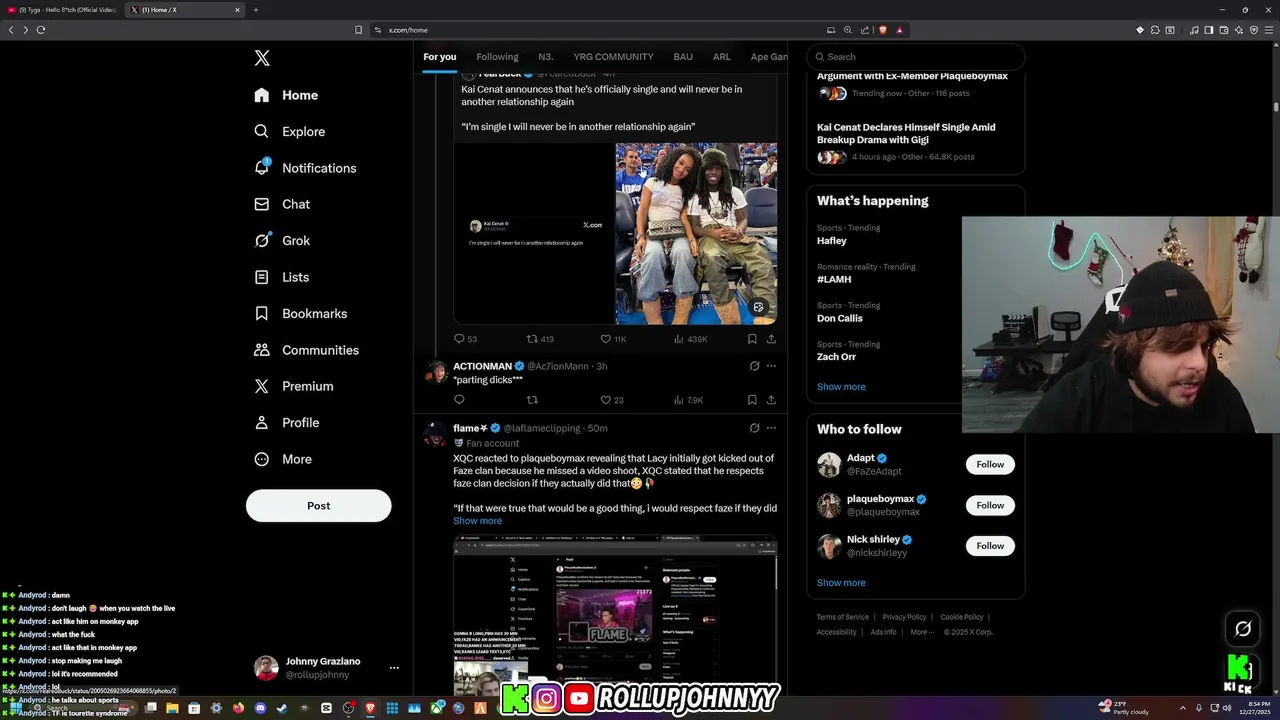The width and height of the screenshot is (1280, 720).
Task: Open Notifications bell in sidebar
Action: click(x=305, y=168)
